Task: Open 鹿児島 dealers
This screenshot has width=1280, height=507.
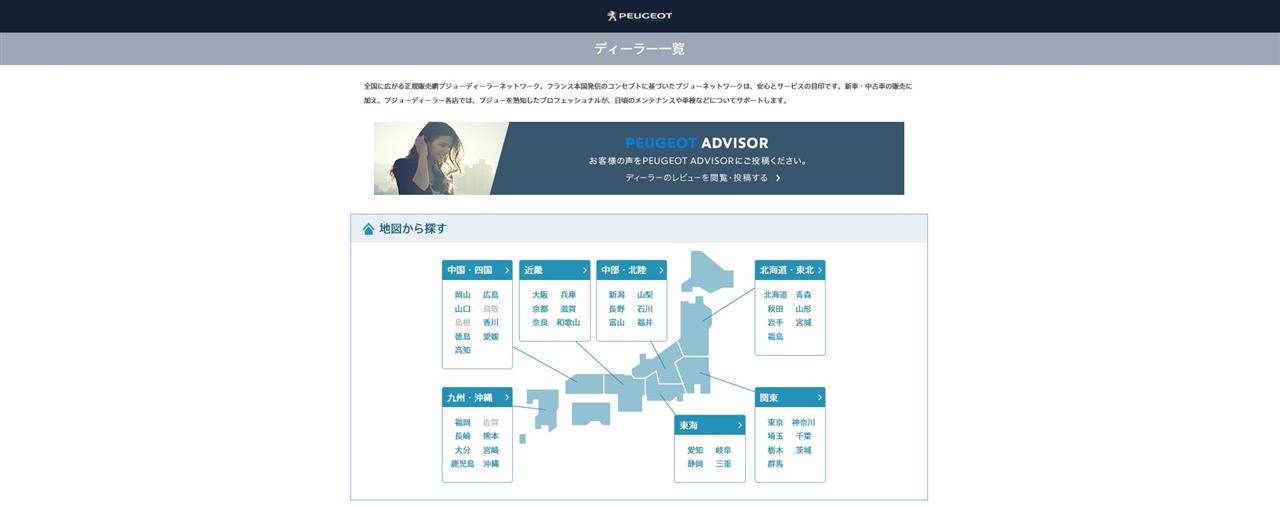Action: pyautogui.click(x=462, y=464)
